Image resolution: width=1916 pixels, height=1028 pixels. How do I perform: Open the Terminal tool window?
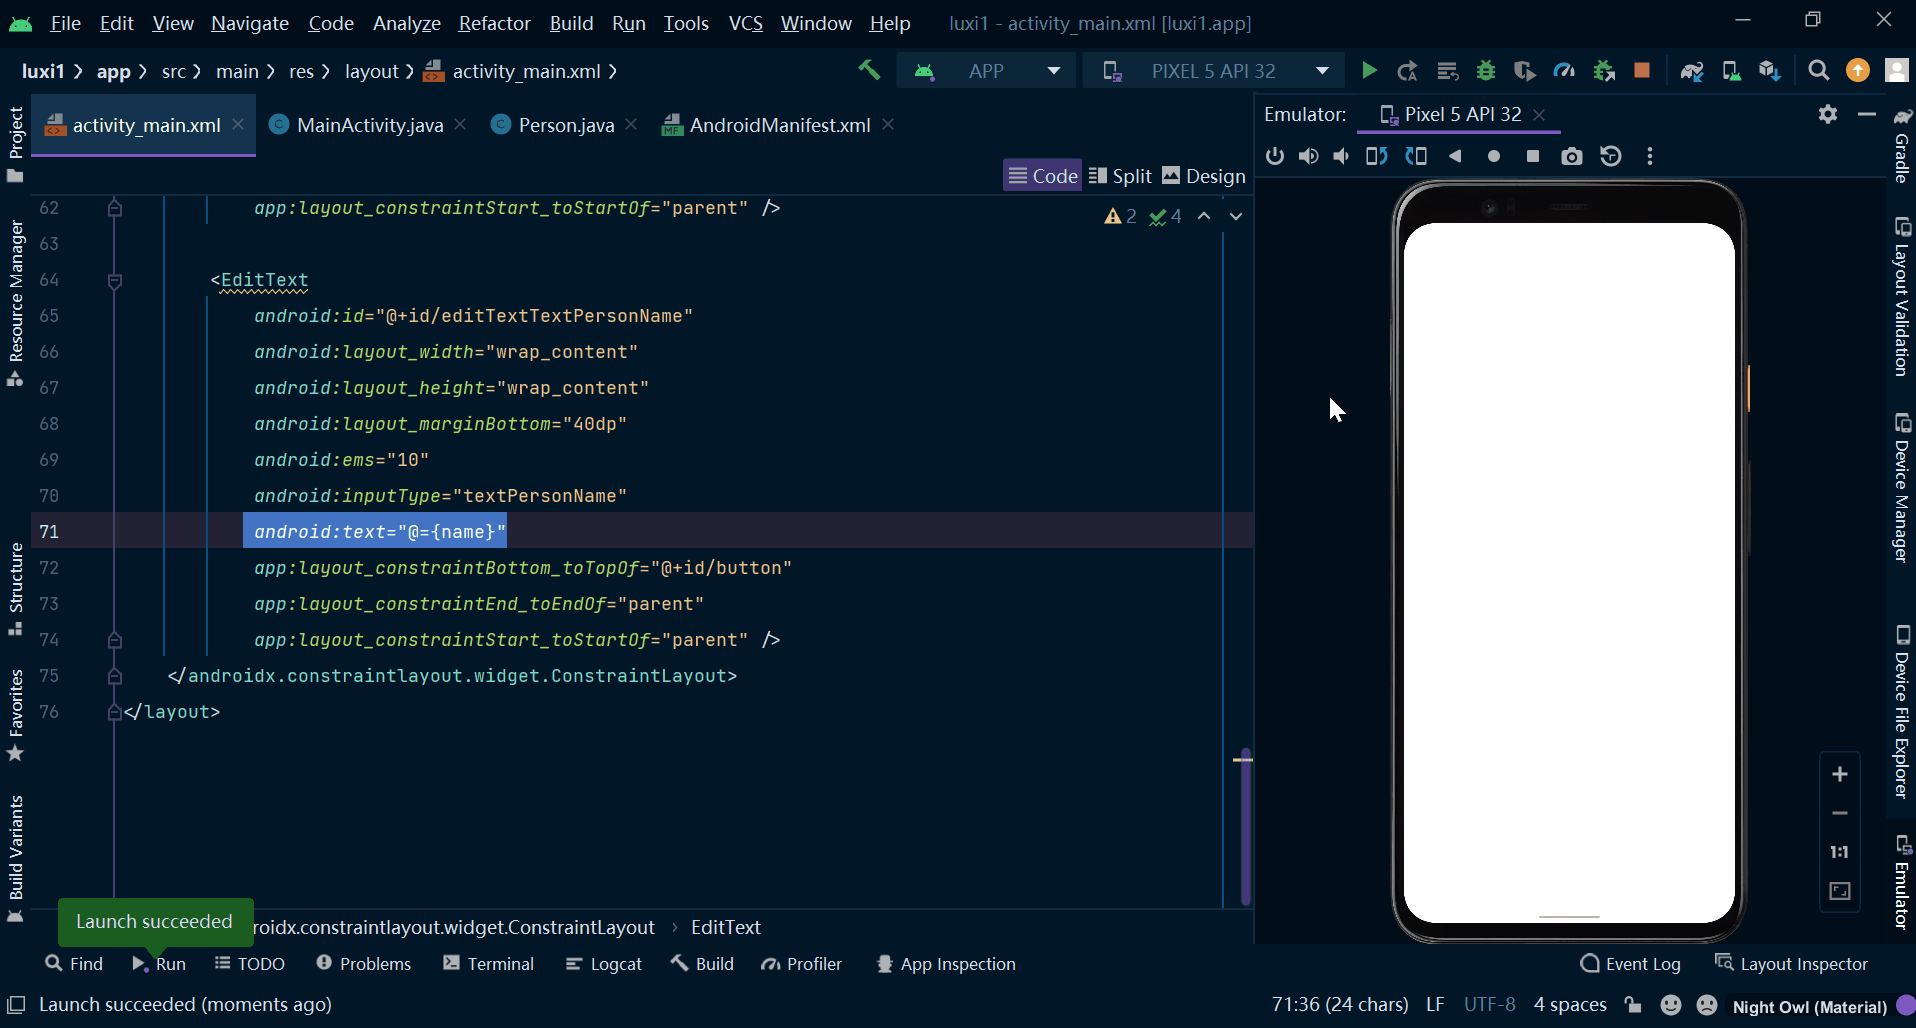(x=489, y=964)
